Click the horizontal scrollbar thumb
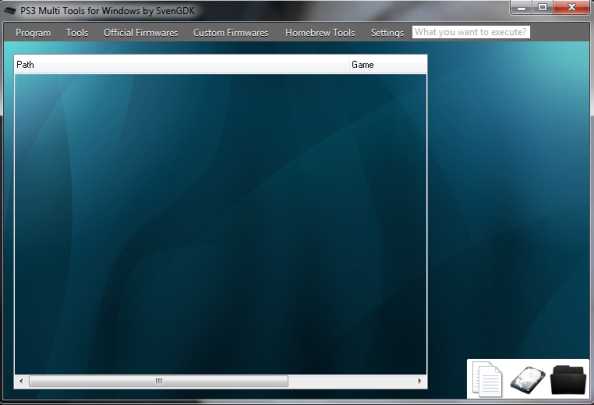Image resolution: width=594 pixels, height=405 pixels. pyautogui.click(x=159, y=381)
